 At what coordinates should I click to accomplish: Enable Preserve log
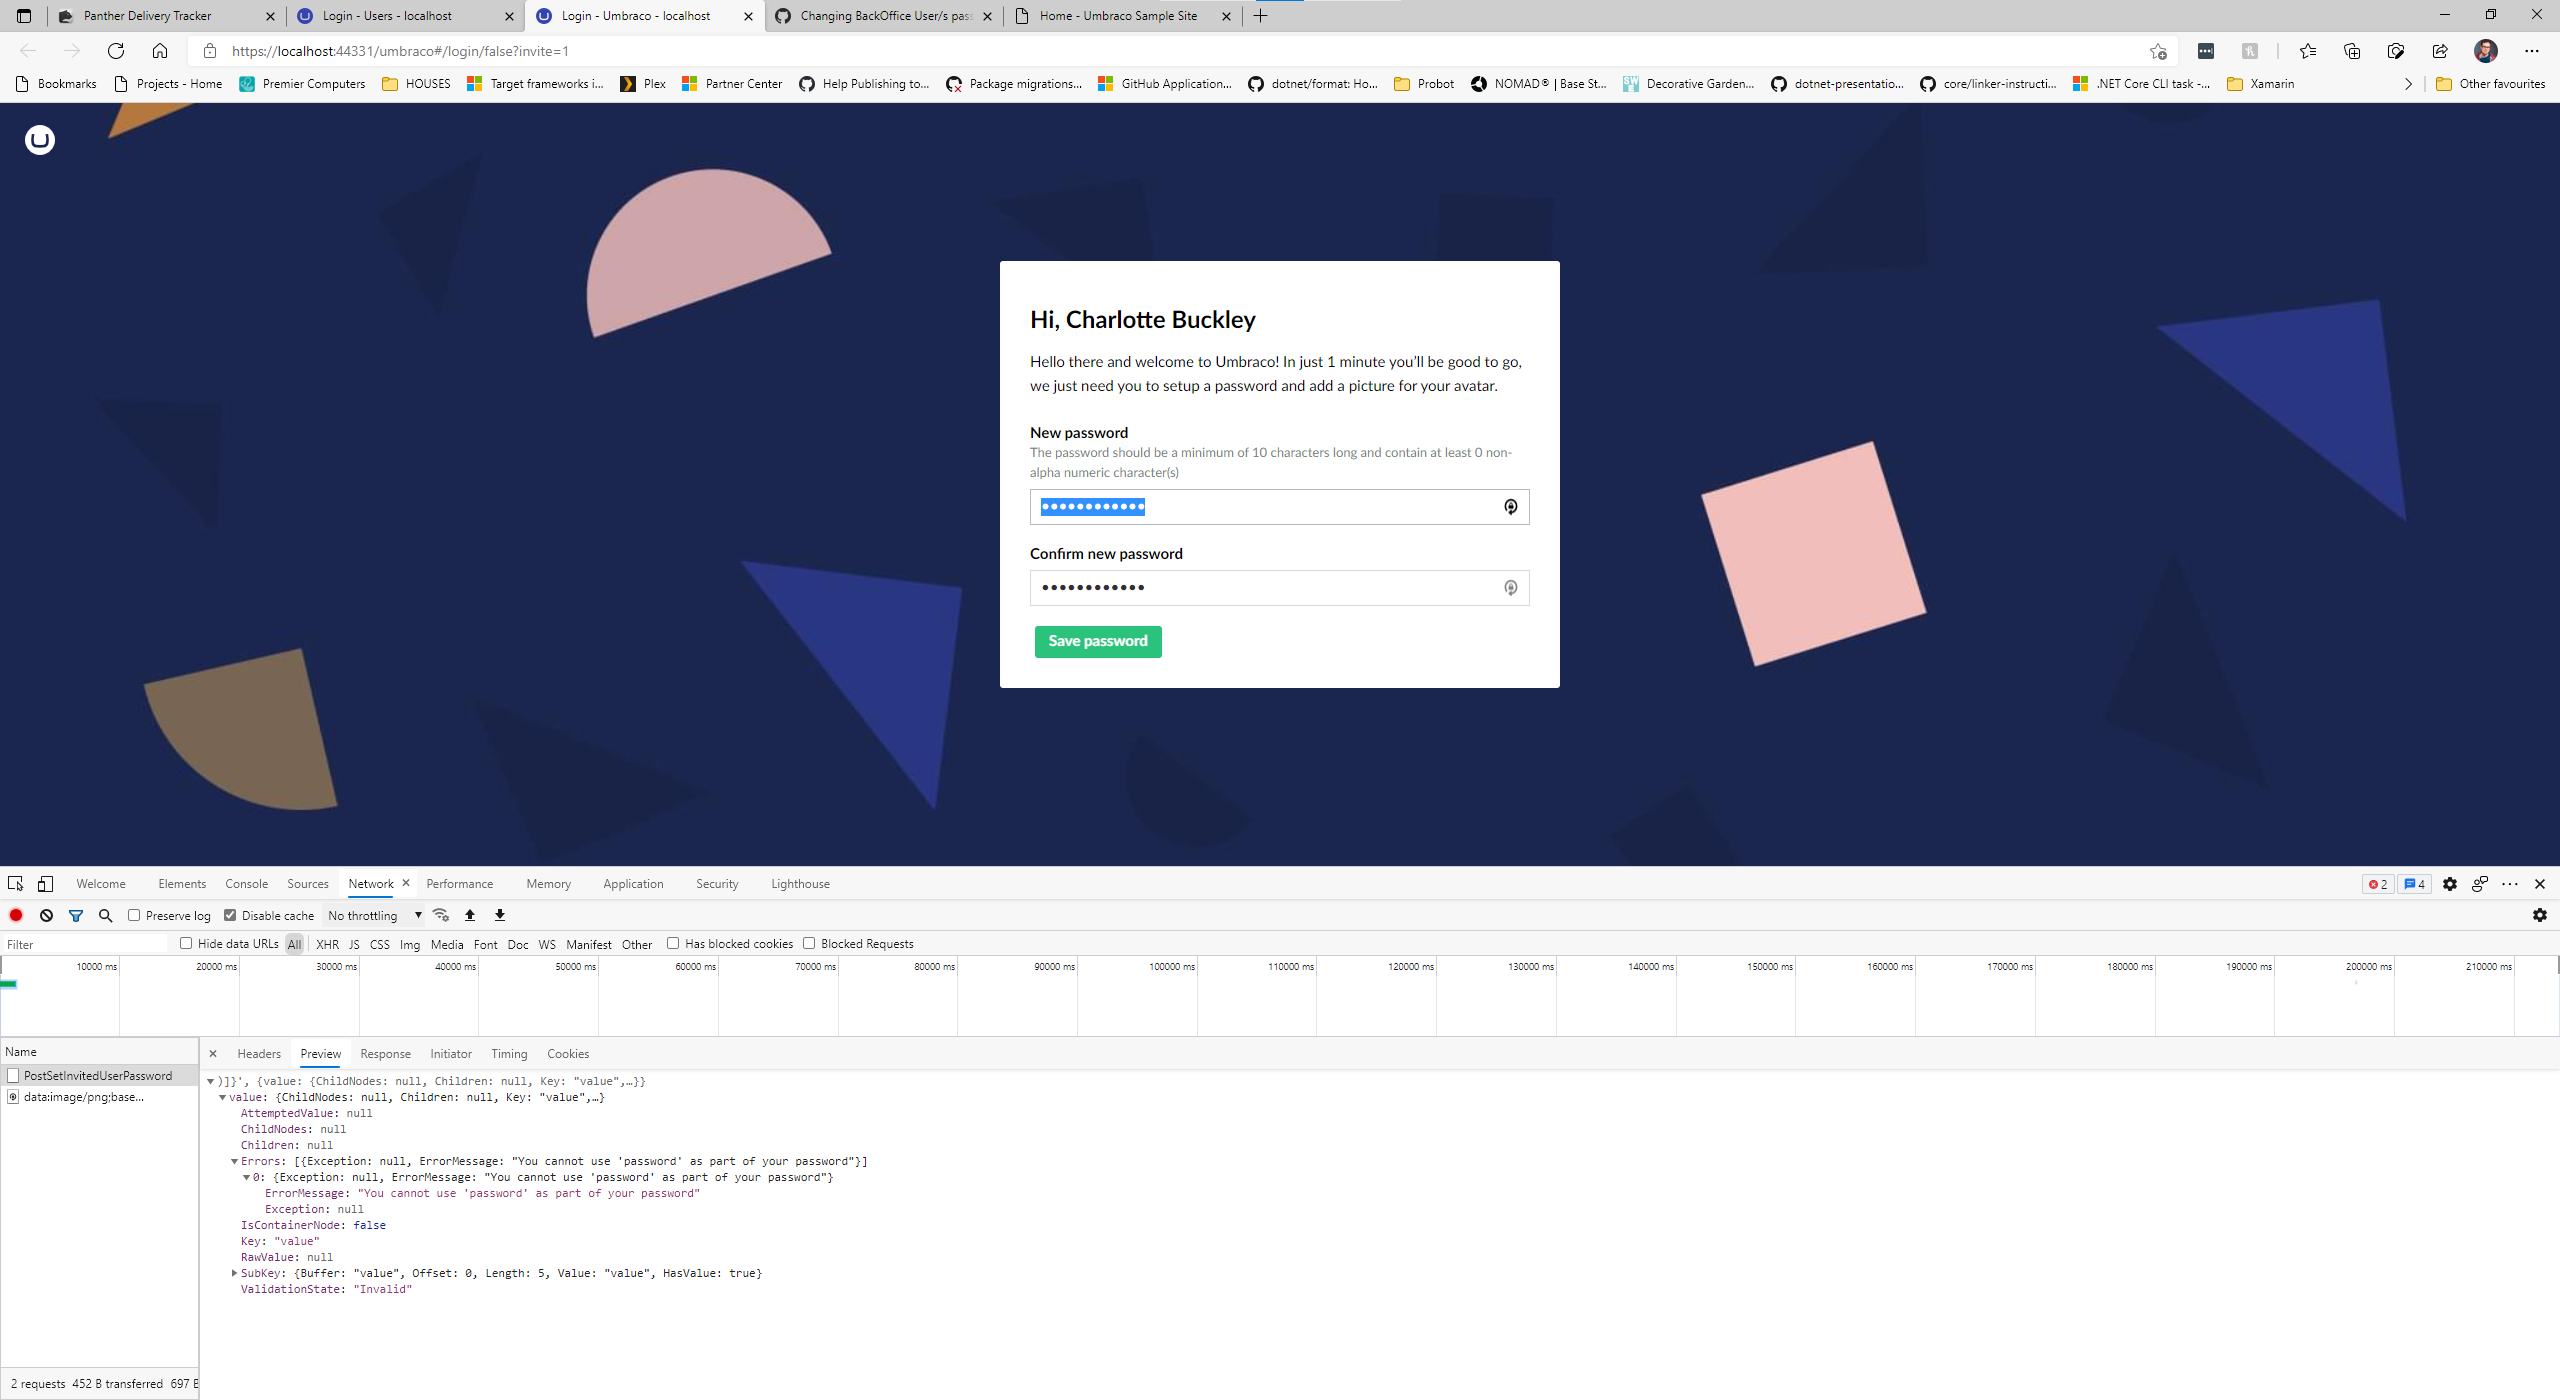tap(134, 915)
